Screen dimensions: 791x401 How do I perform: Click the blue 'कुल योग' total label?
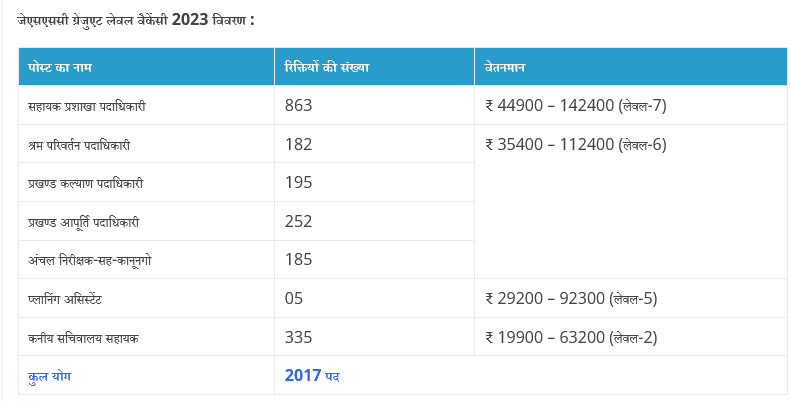50,376
